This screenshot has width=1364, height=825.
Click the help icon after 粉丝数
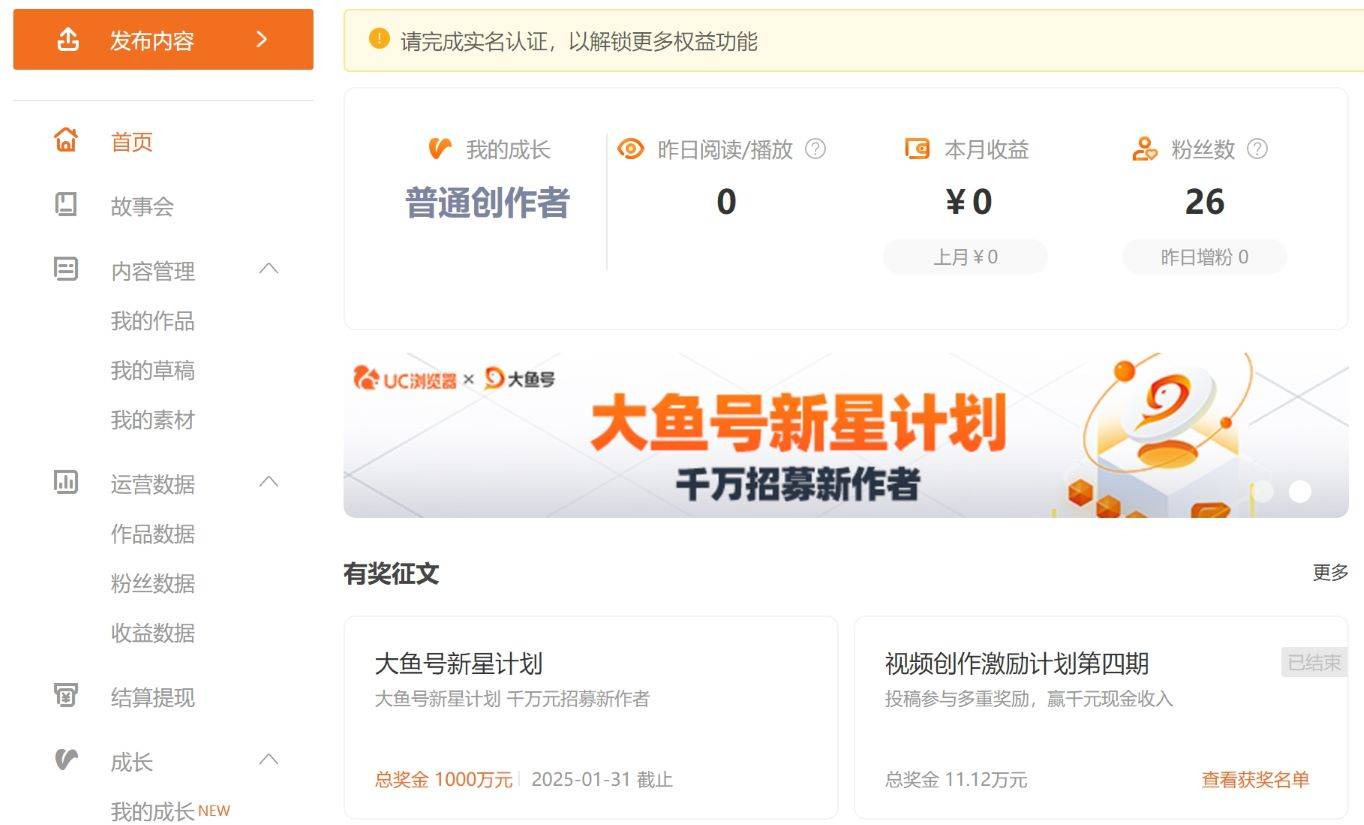[x=1258, y=149]
